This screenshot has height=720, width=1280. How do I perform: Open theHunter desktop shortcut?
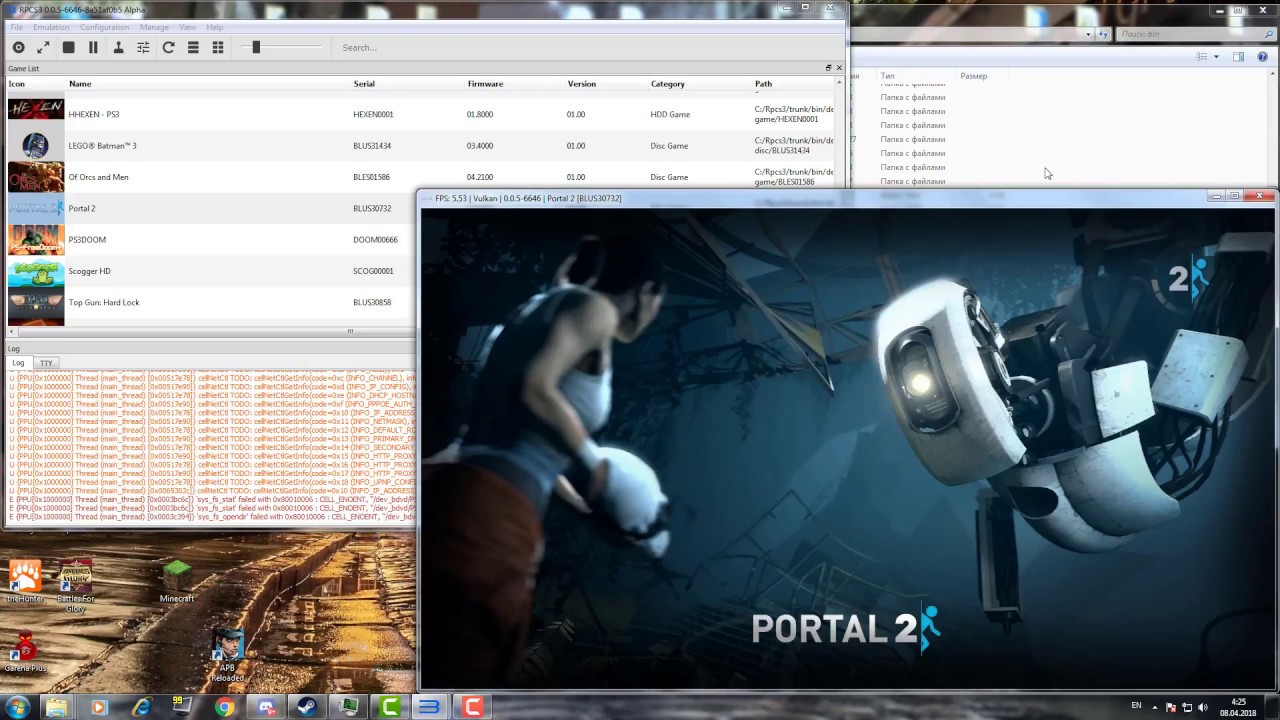24,581
